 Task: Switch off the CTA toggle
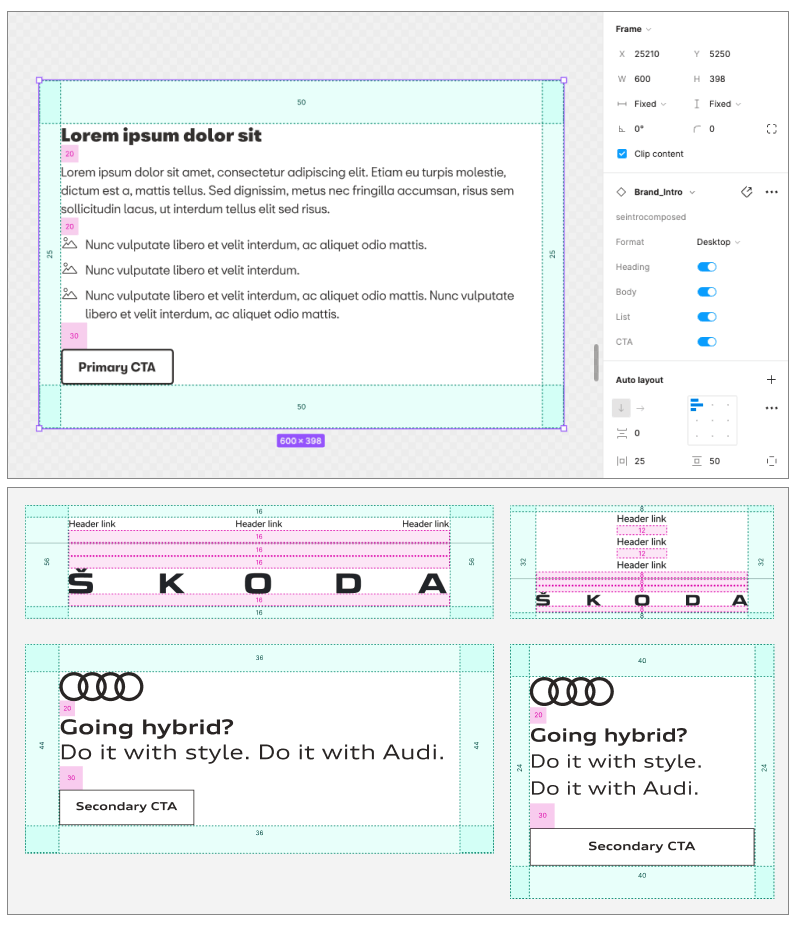706,342
